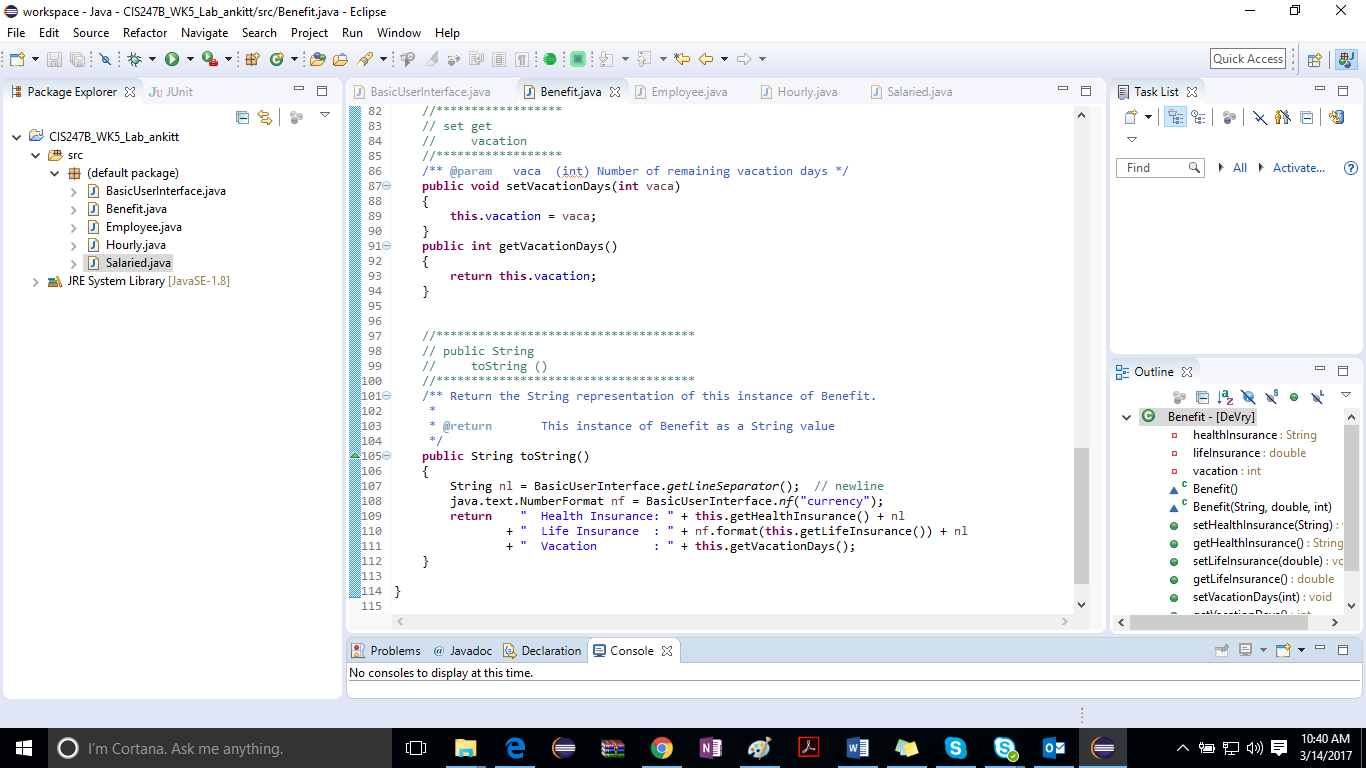The image size is (1366, 768).
Task: Open the Refactor menu
Action: pos(145,32)
